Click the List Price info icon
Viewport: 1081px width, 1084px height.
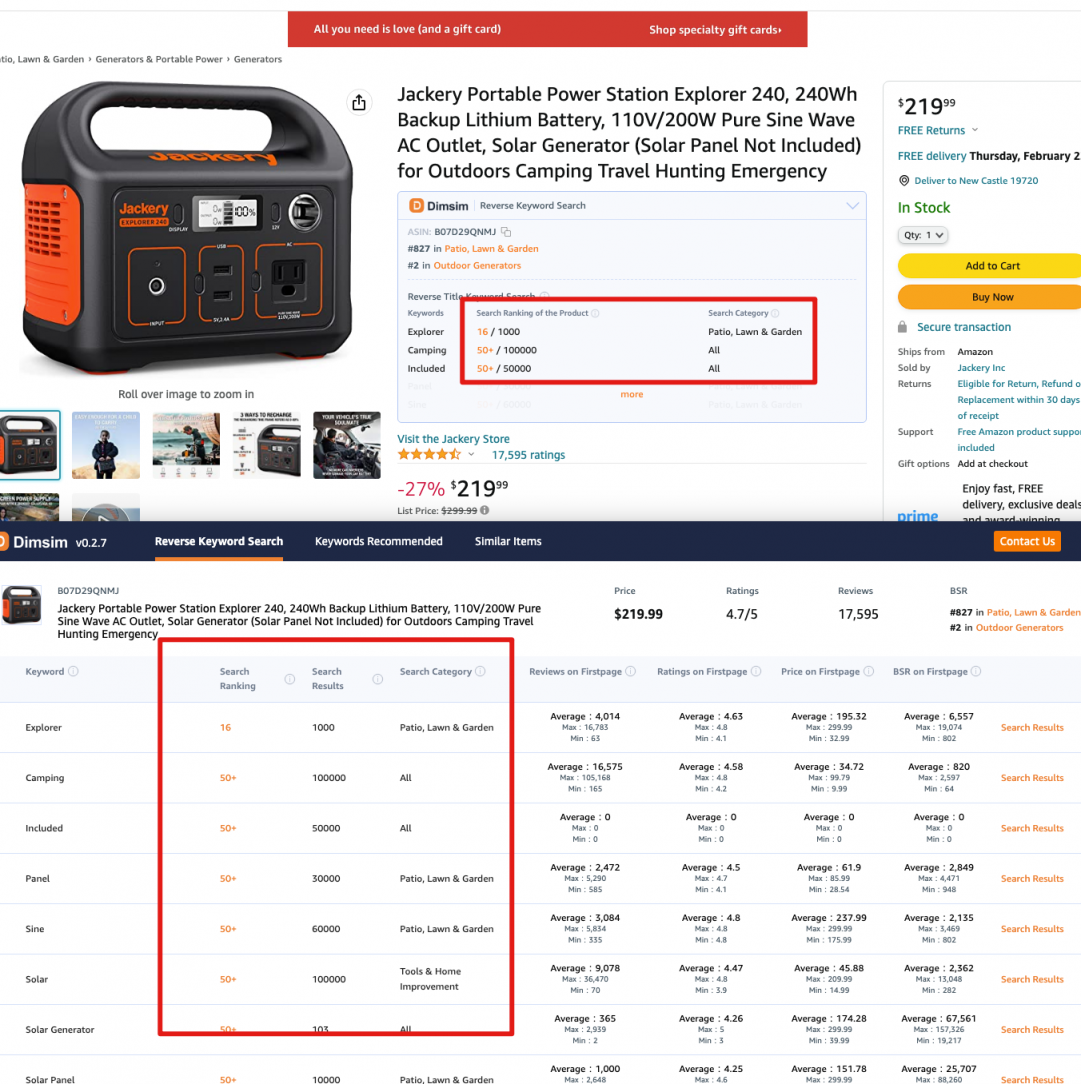tap(485, 510)
